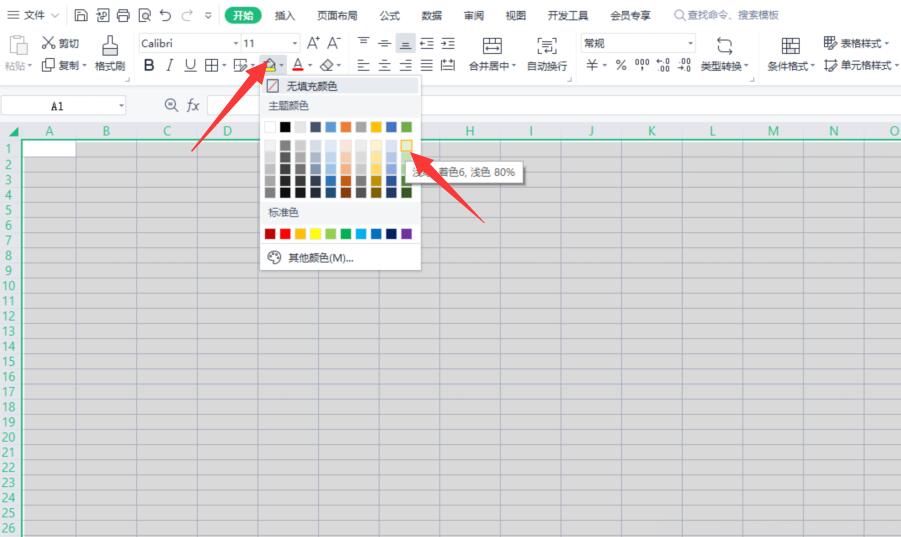
Task: Toggle italic text formatting
Action: 170,65
